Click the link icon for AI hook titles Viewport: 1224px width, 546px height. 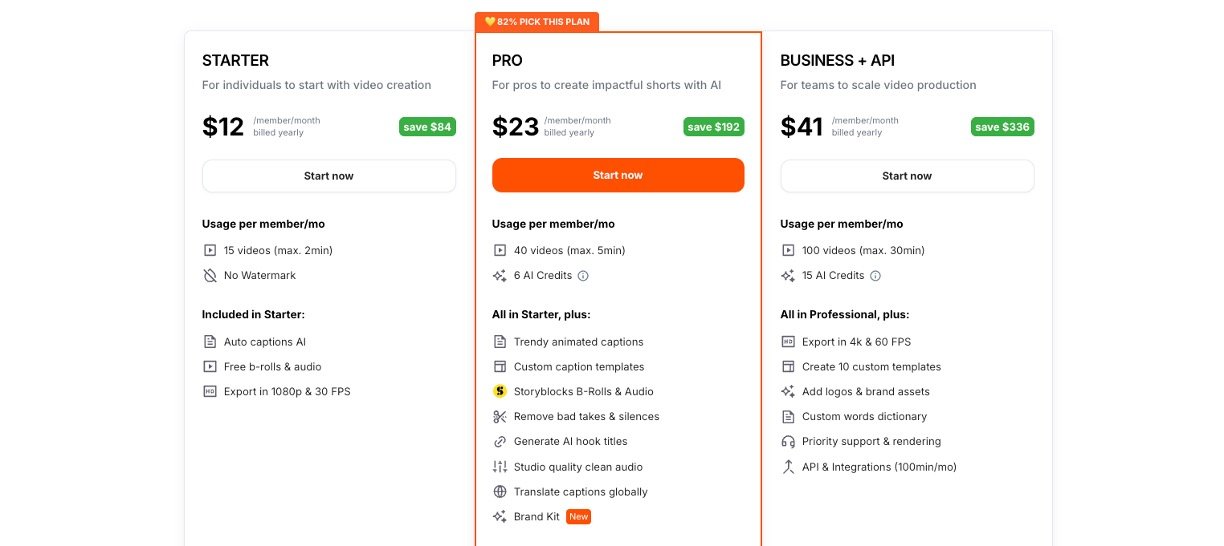500,442
